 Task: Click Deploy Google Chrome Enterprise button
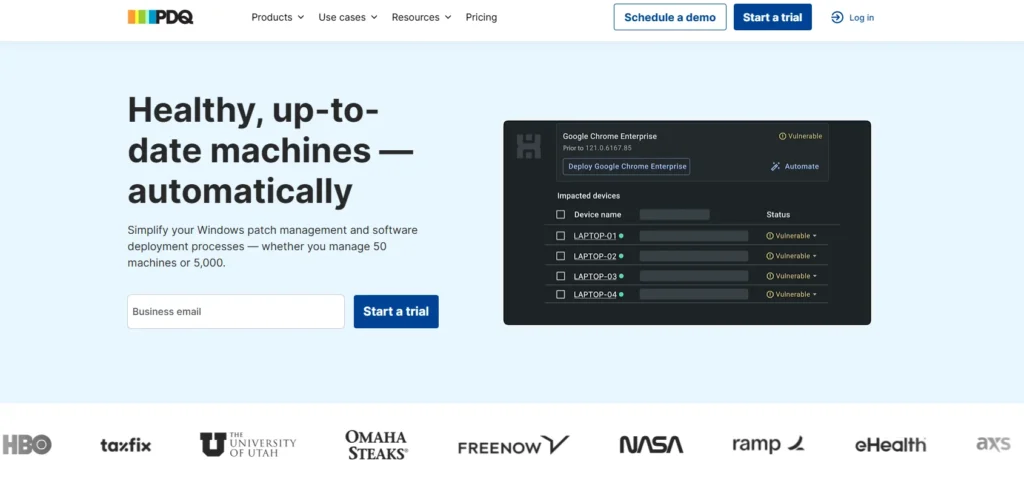tap(627, 166)
